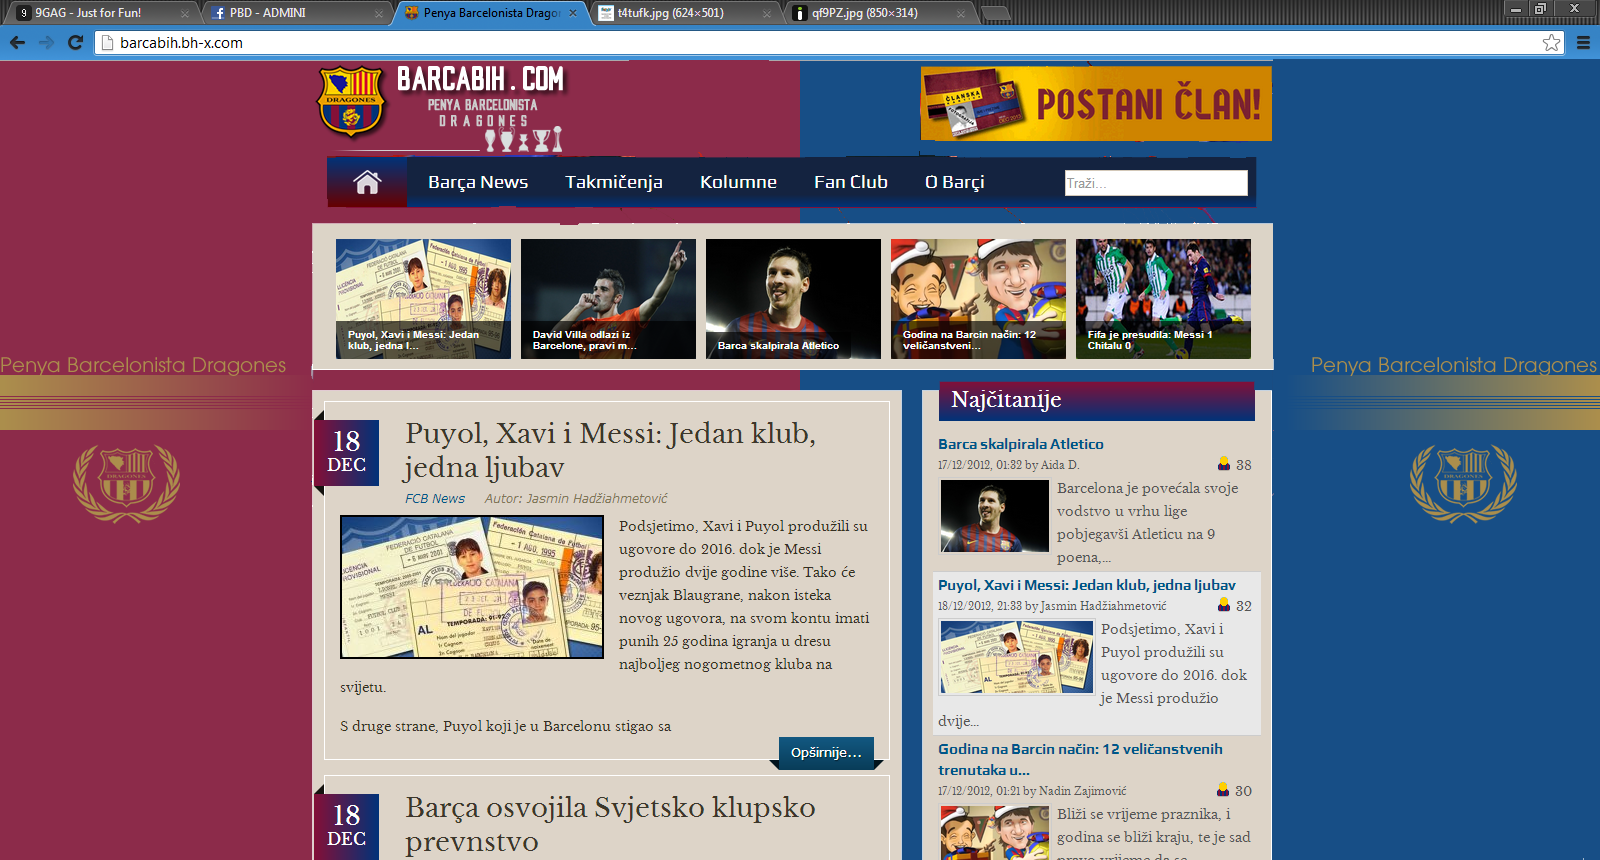The height and width of the screenshot is (860, 1600).
Task: Open a new browser tab
Action: tap(996, 13)
